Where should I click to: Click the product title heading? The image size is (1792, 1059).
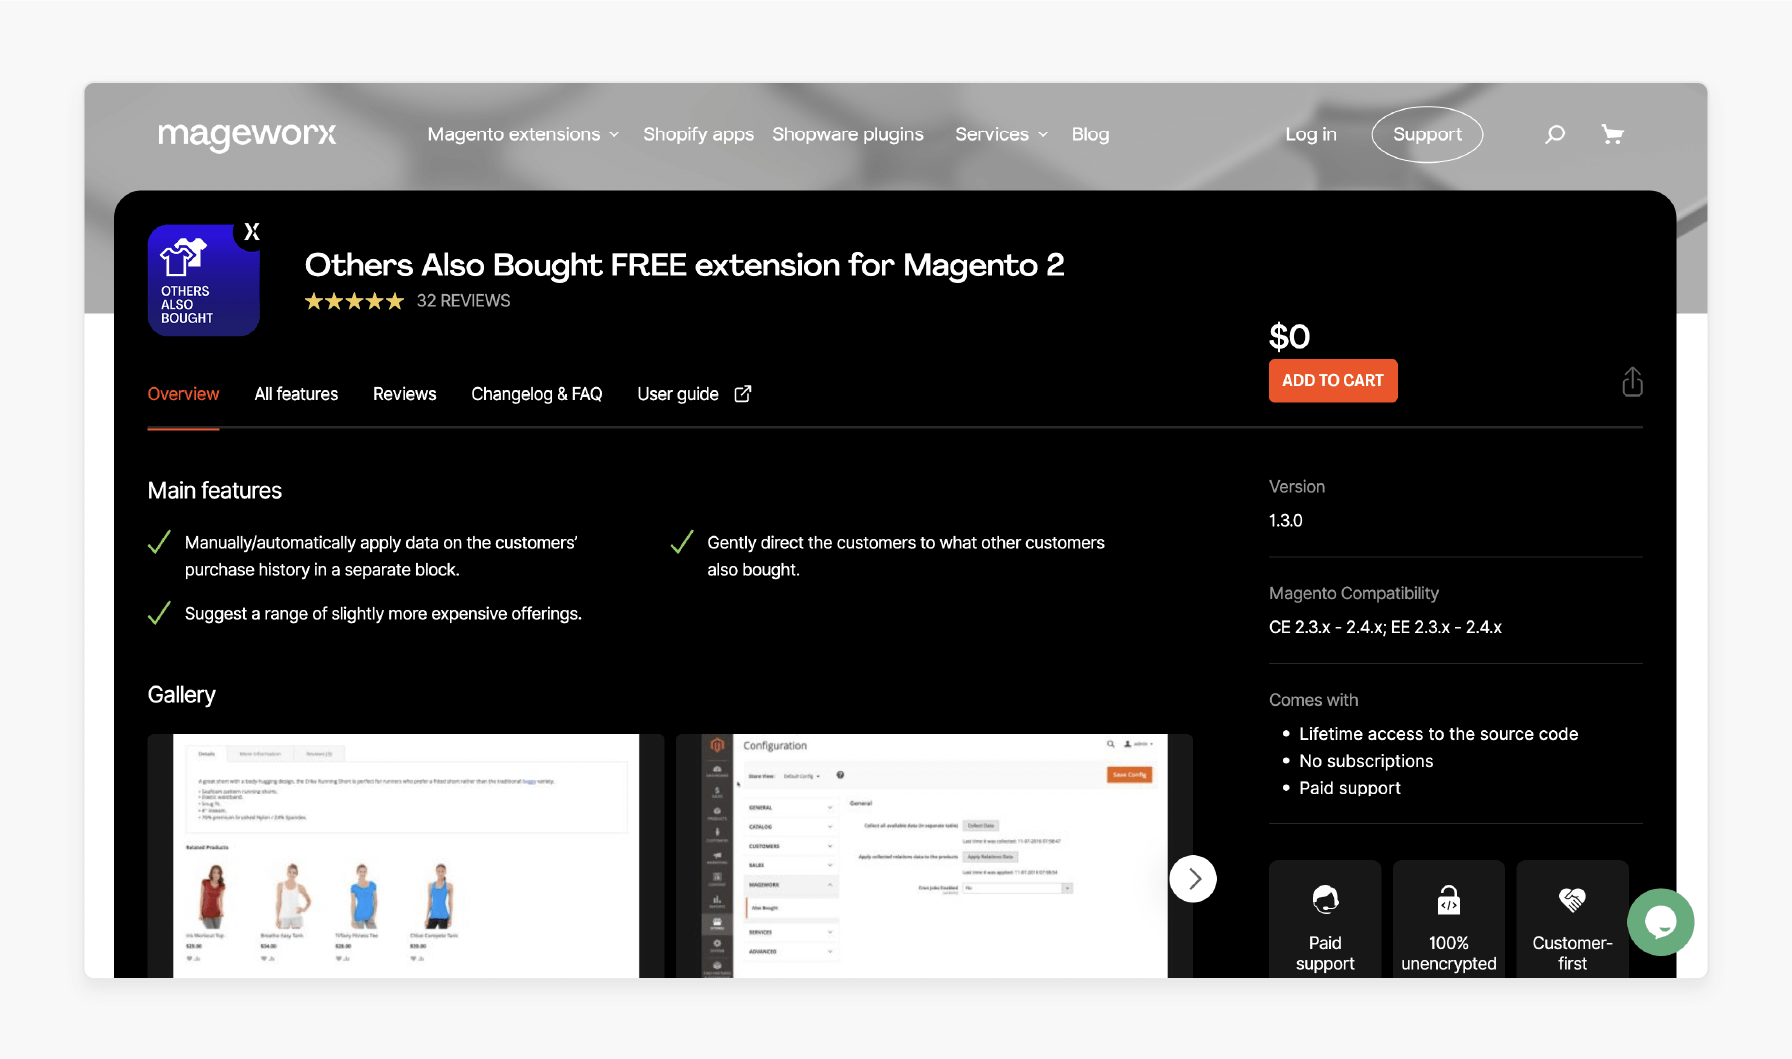(x=685, y=265)
